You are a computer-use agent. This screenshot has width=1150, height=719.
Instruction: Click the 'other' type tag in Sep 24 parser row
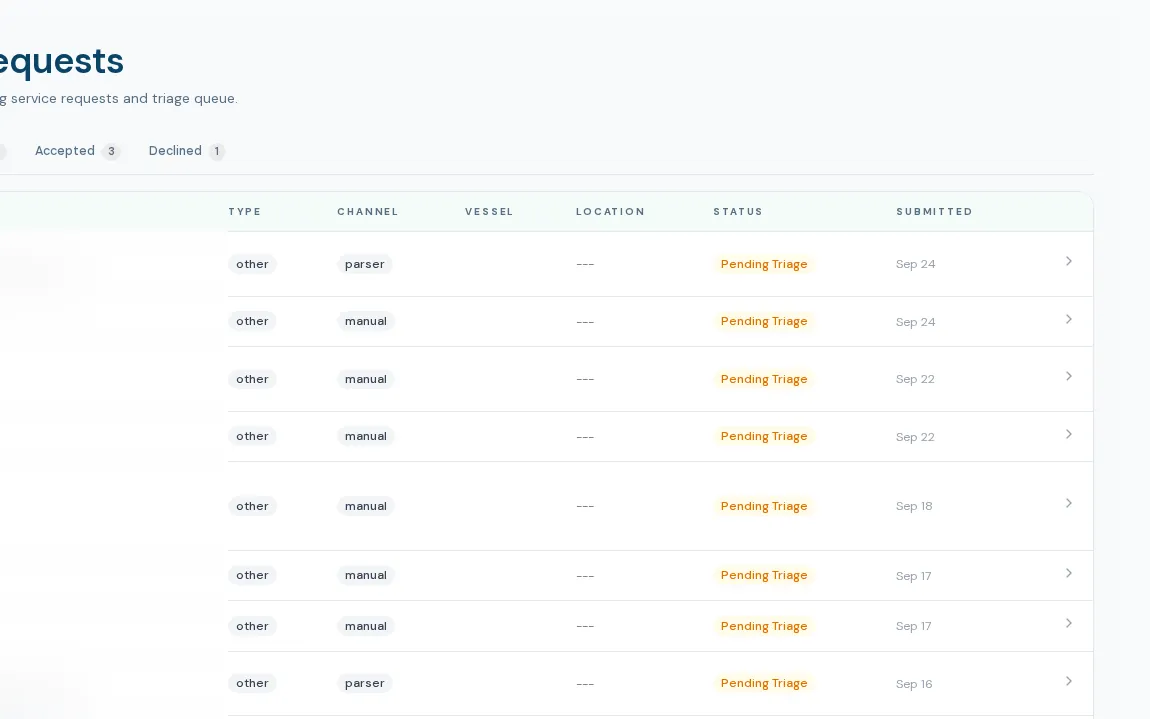pyautogui.click(x=252, y=264)
